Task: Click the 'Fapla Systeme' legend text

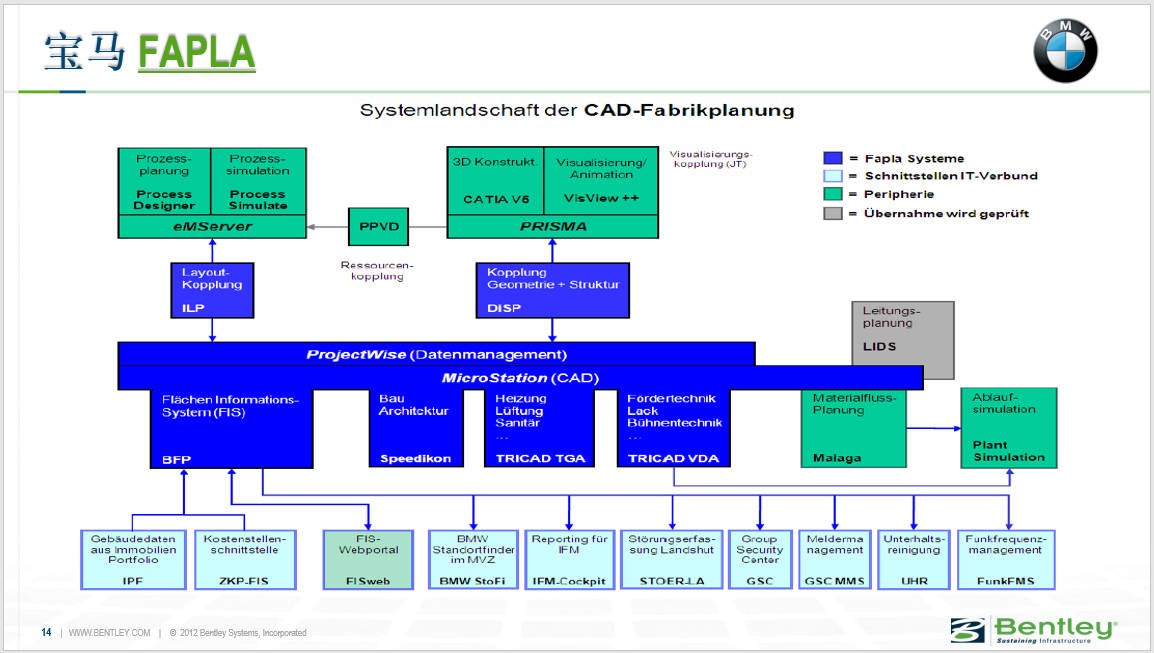Action: tap(914, 158)
